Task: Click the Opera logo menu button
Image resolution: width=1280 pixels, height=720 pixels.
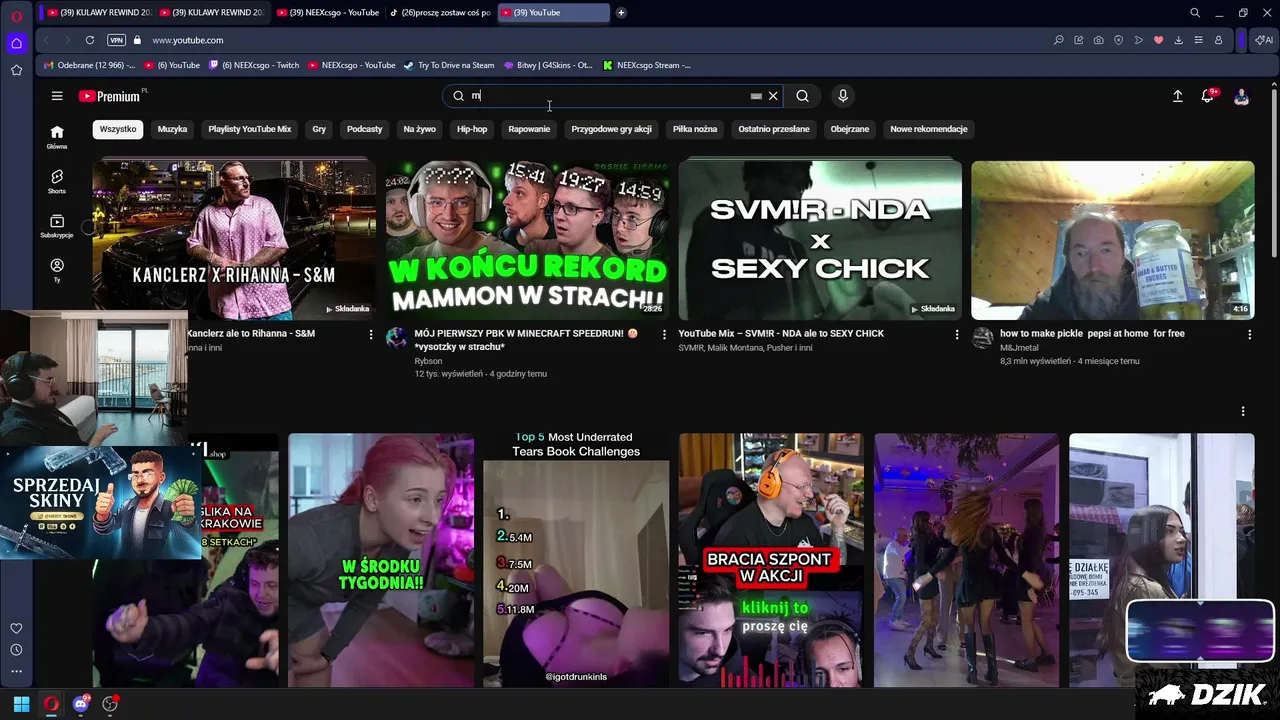Action: pyautogui.click(x=16, y=16)
